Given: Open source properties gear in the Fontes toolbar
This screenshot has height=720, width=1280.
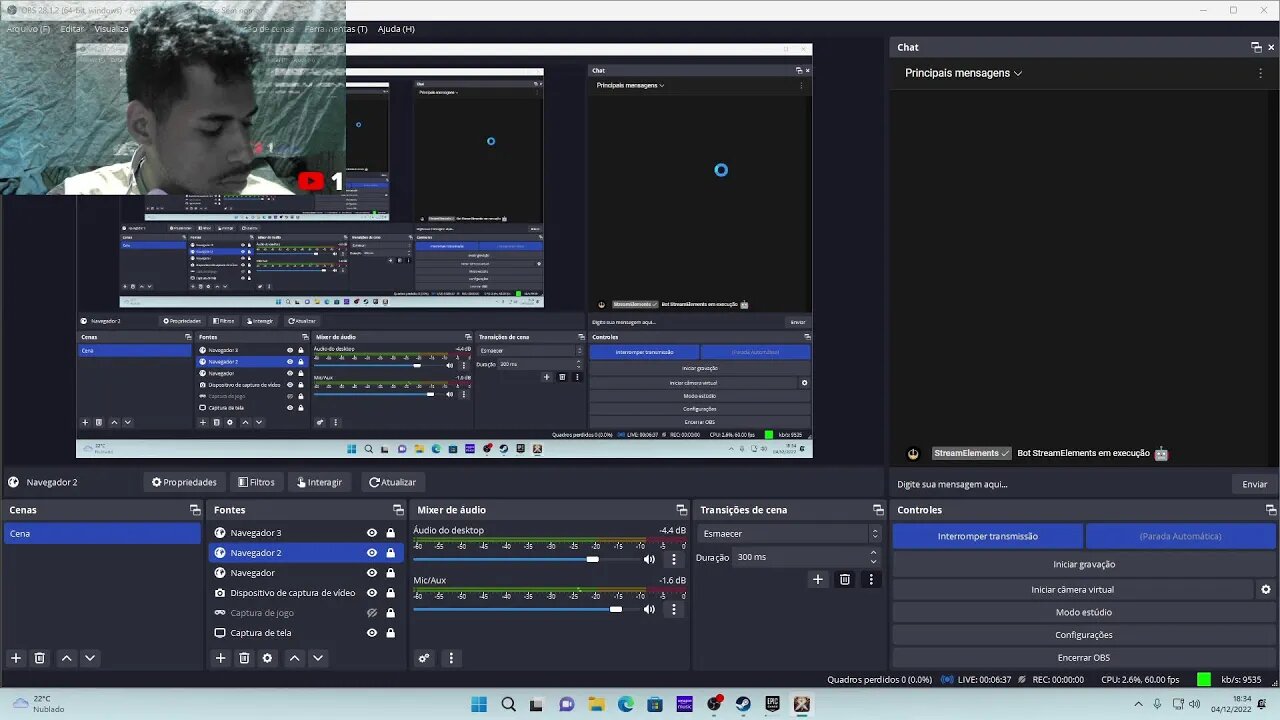Looking at the screenshot, I should (267, 658).
